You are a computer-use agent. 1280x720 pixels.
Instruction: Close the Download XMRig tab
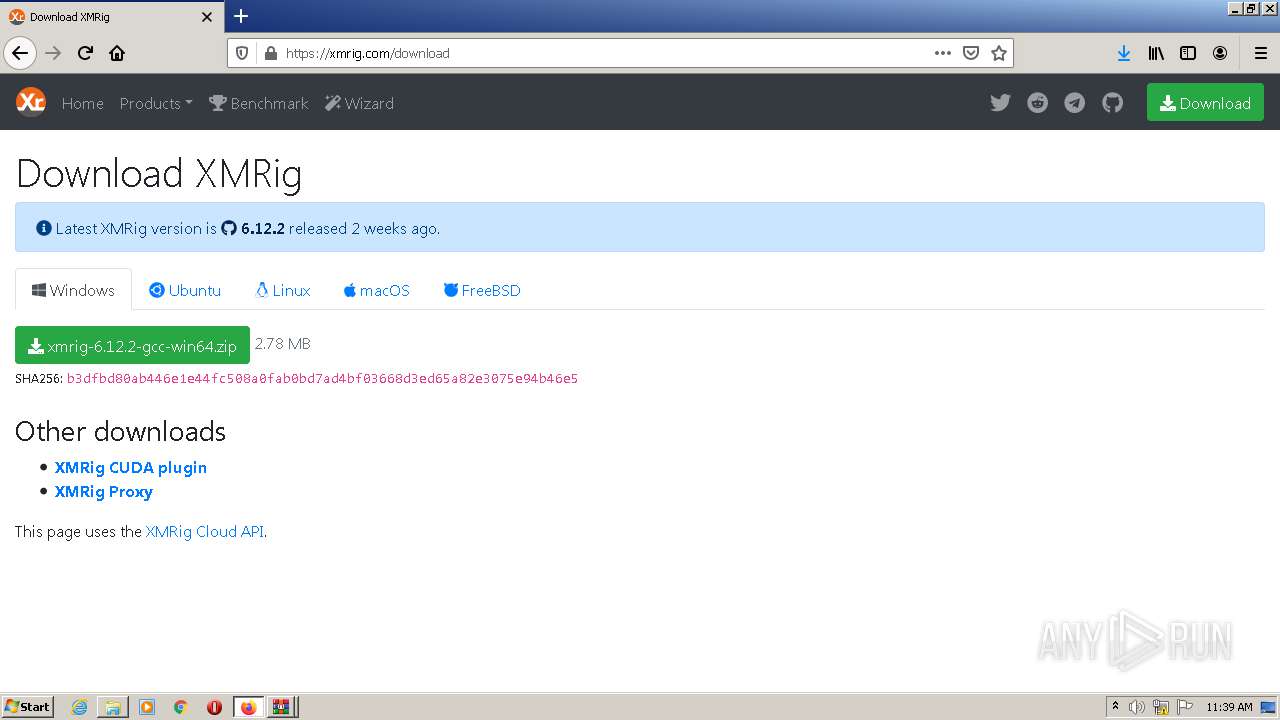click(207, 17)
